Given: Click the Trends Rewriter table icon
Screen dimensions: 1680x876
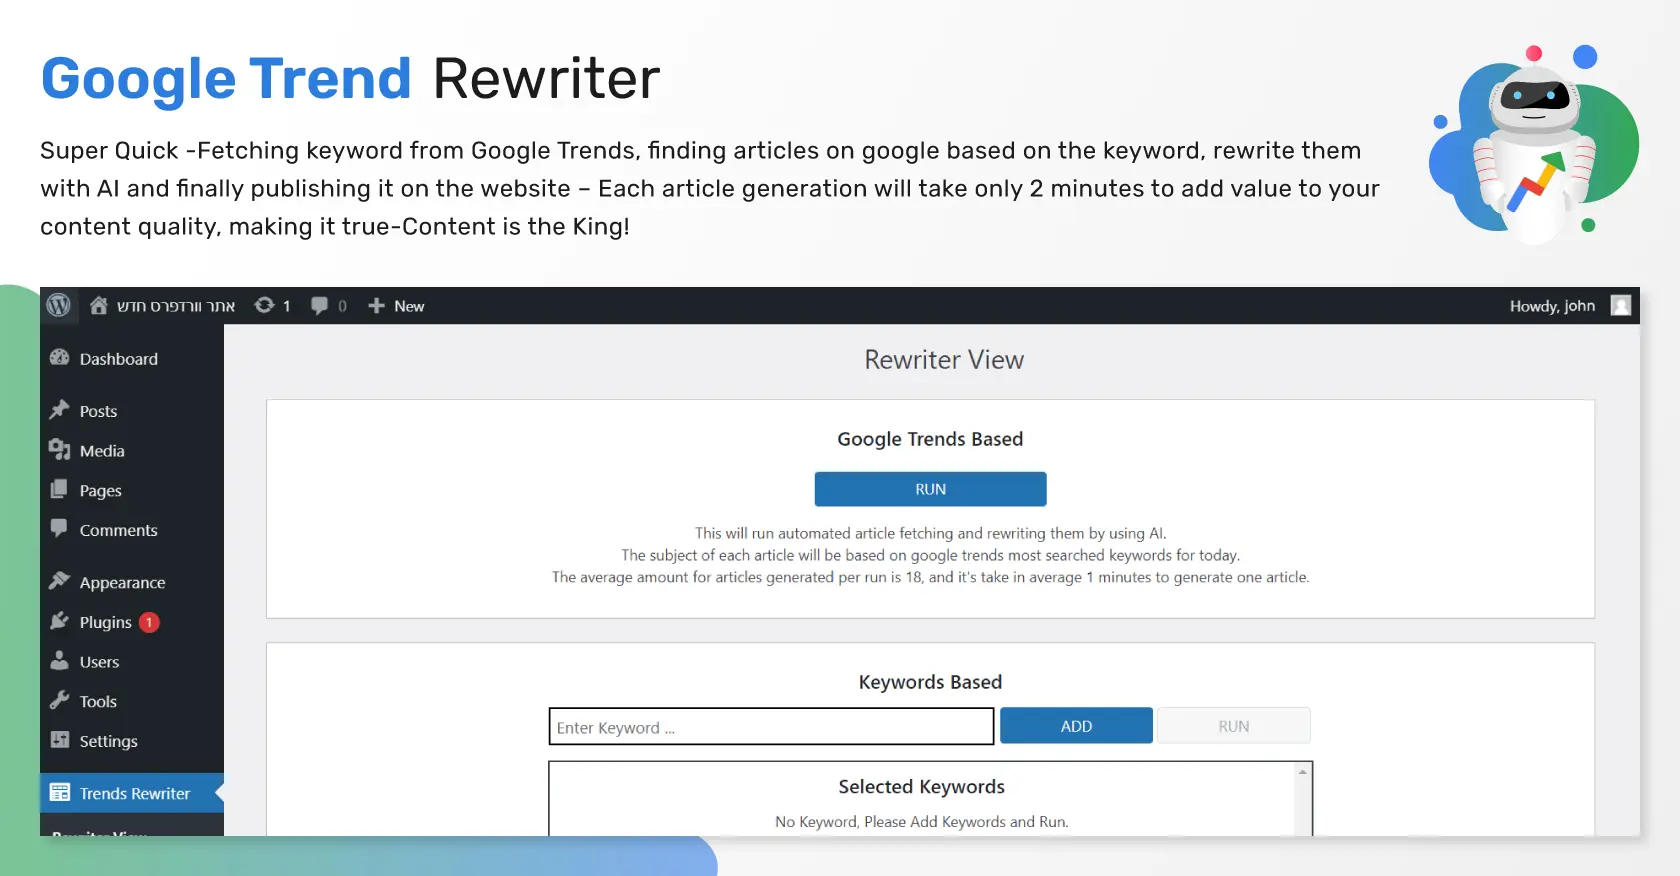Looking at the screenshot, I should click(60, 792).
